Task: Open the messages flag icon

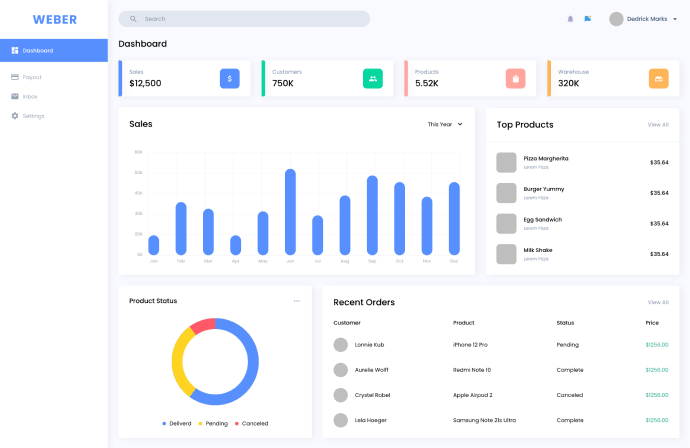Action: tap(588, 18)
